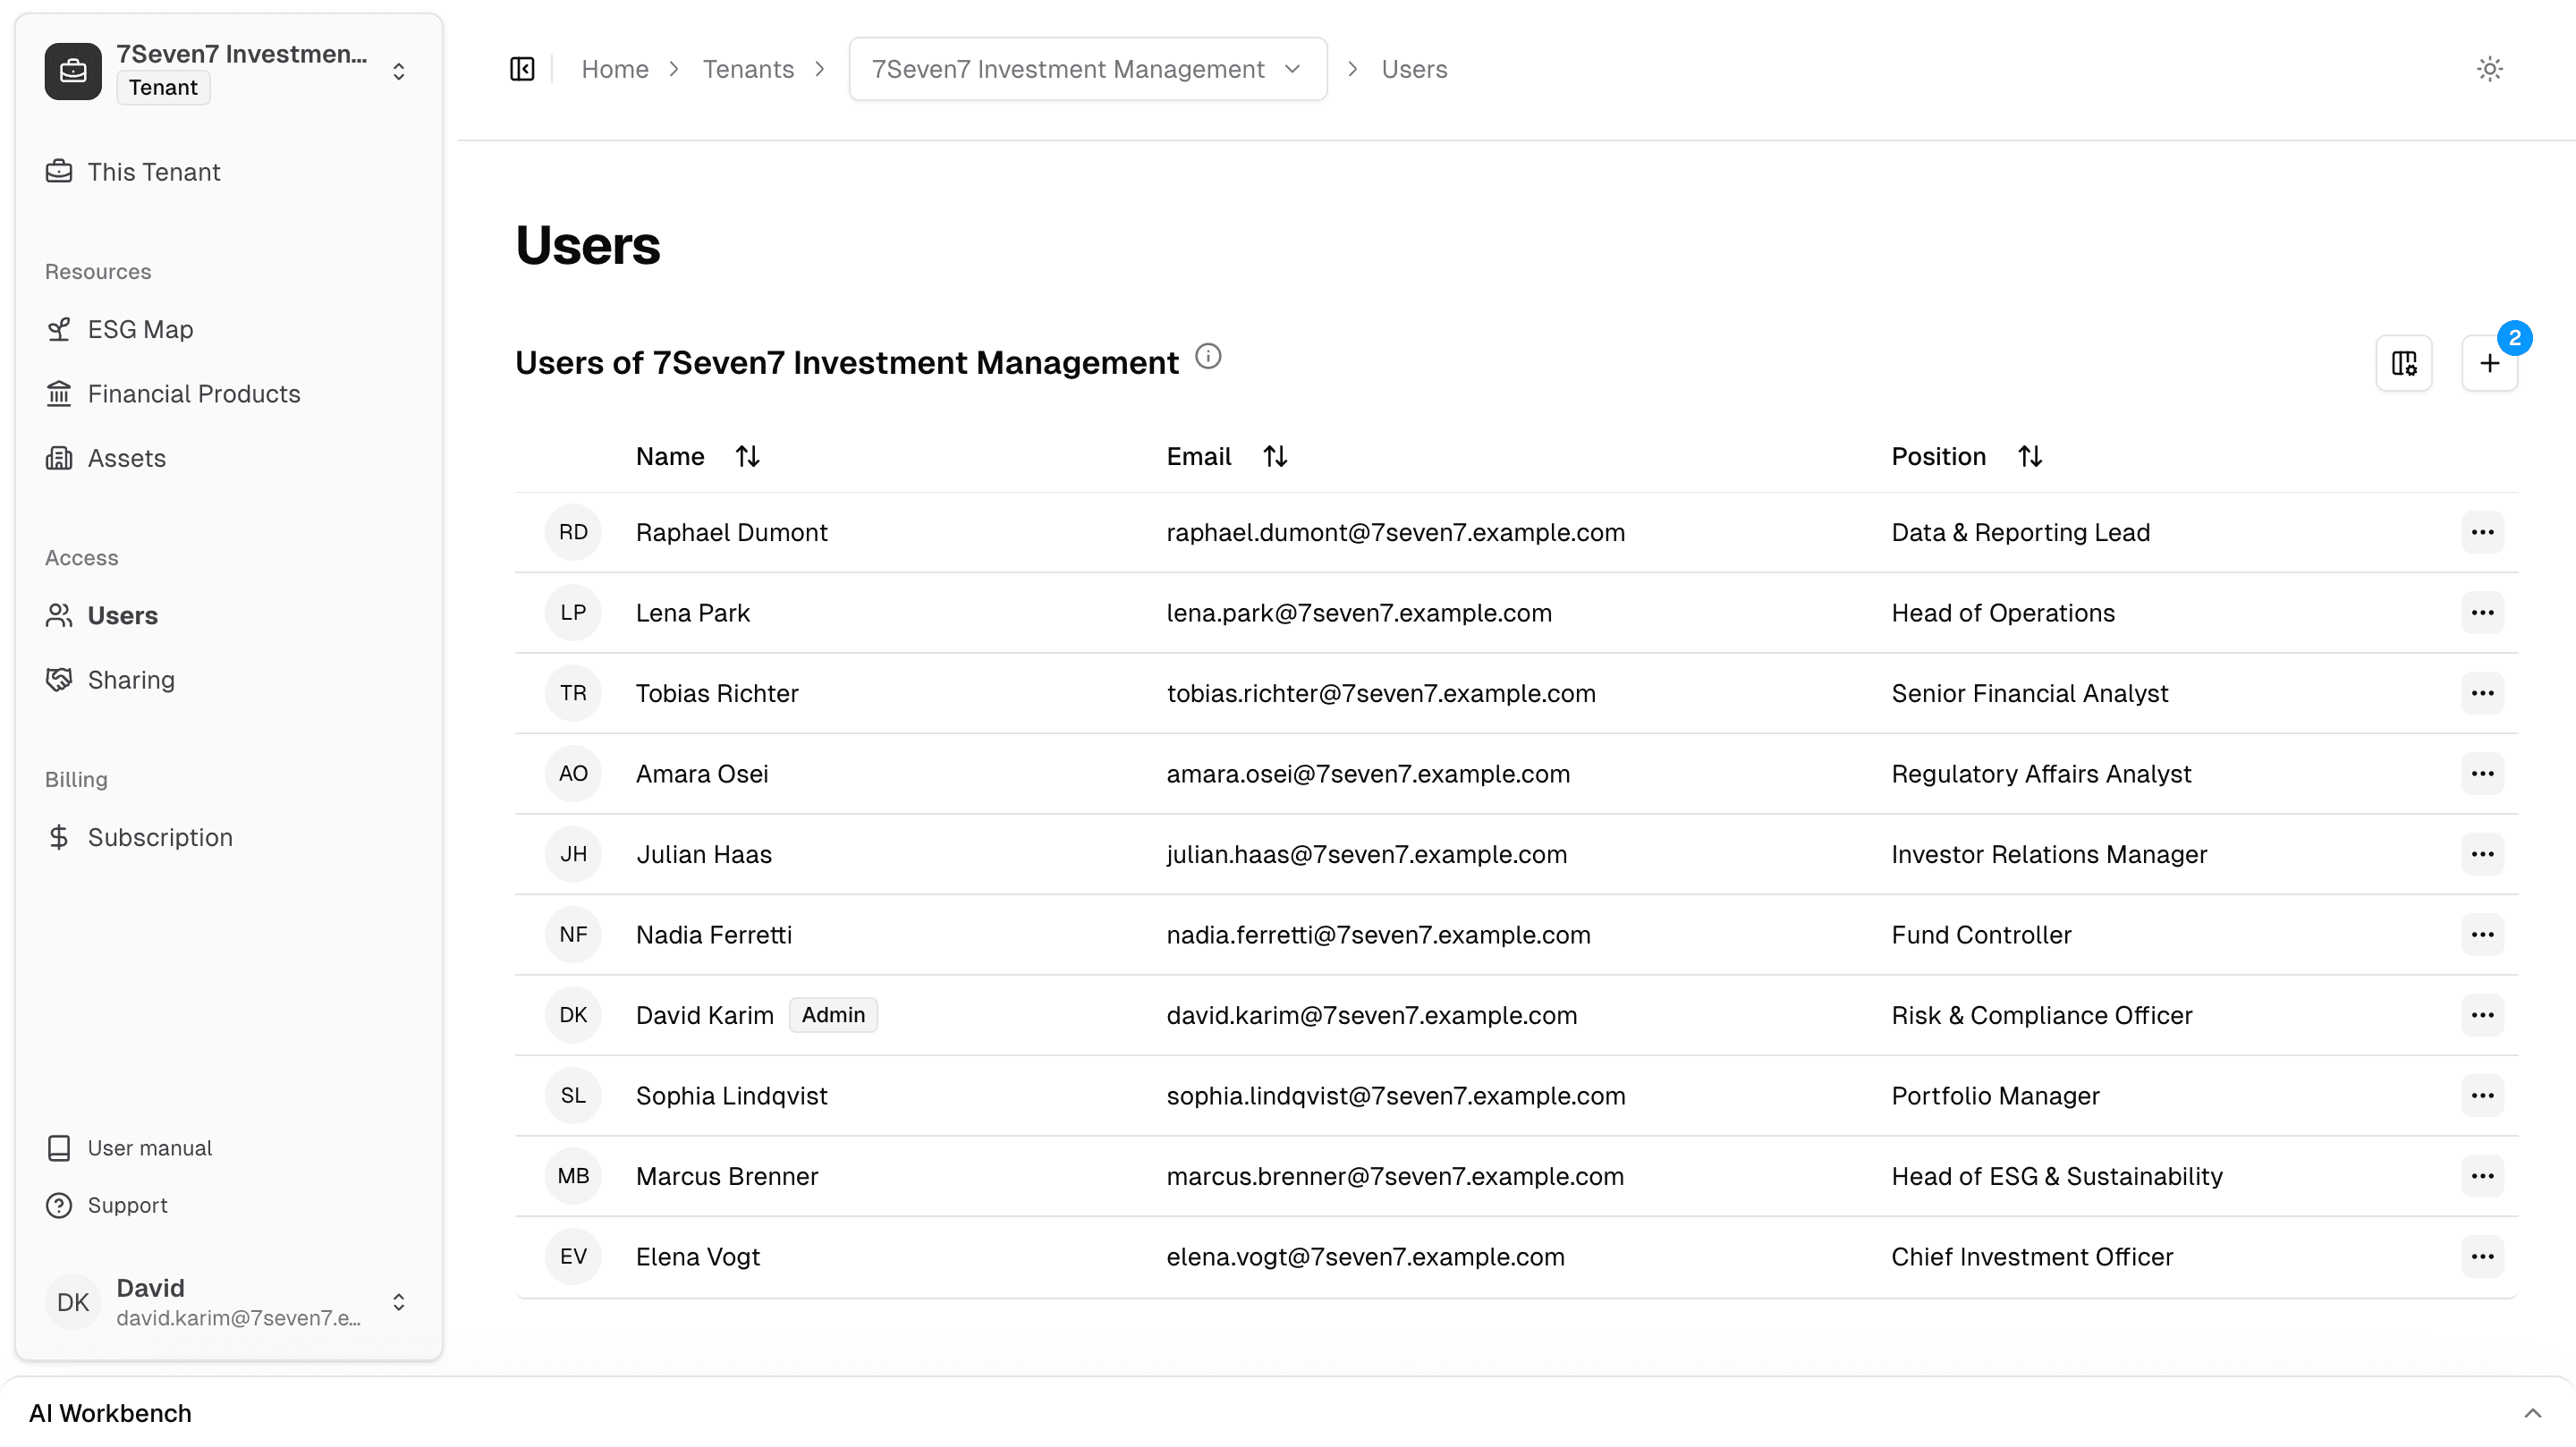Click Regulatory Affairs Analyst position
Viewport: 2576px width, 1447px height.
[x=2041, y=774]
